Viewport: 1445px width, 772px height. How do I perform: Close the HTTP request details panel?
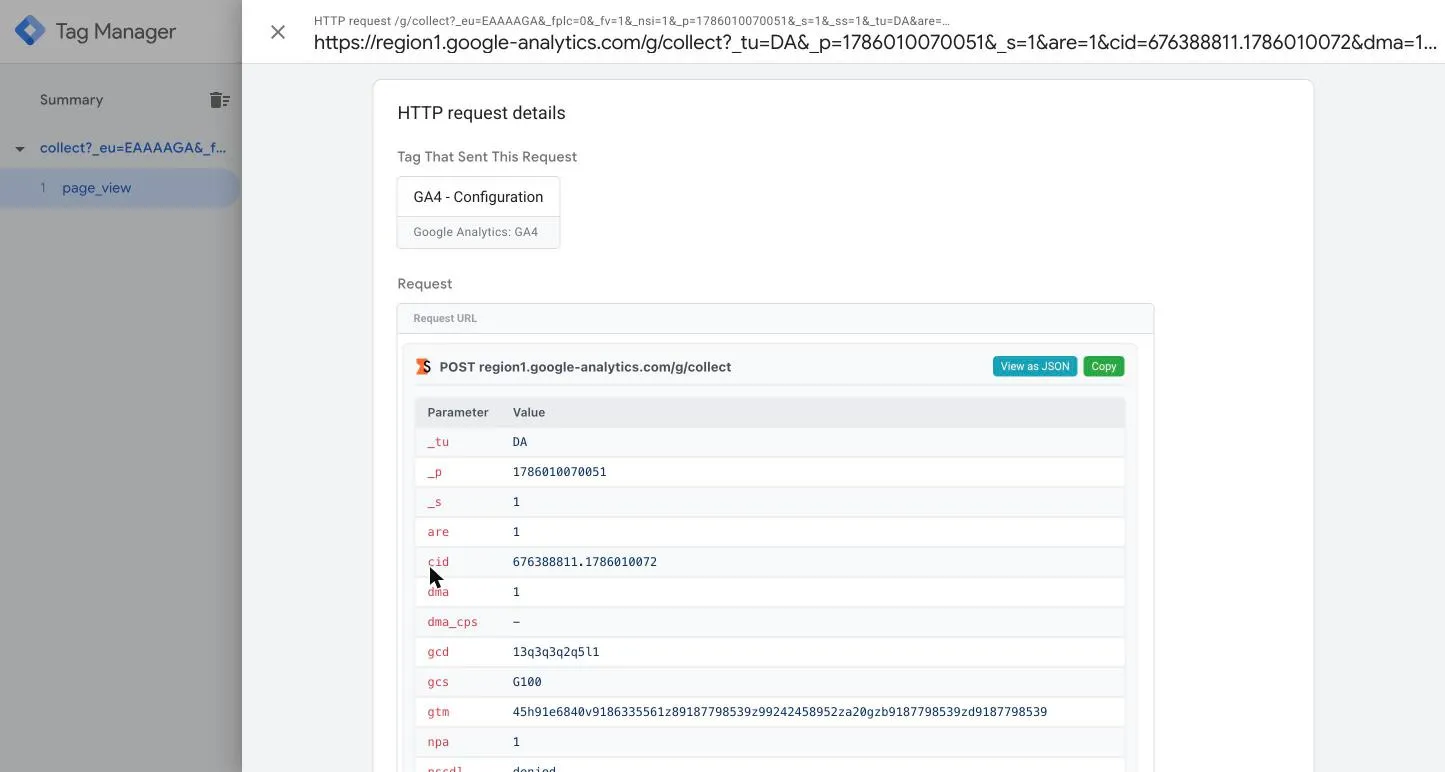[x=278, y=32]
